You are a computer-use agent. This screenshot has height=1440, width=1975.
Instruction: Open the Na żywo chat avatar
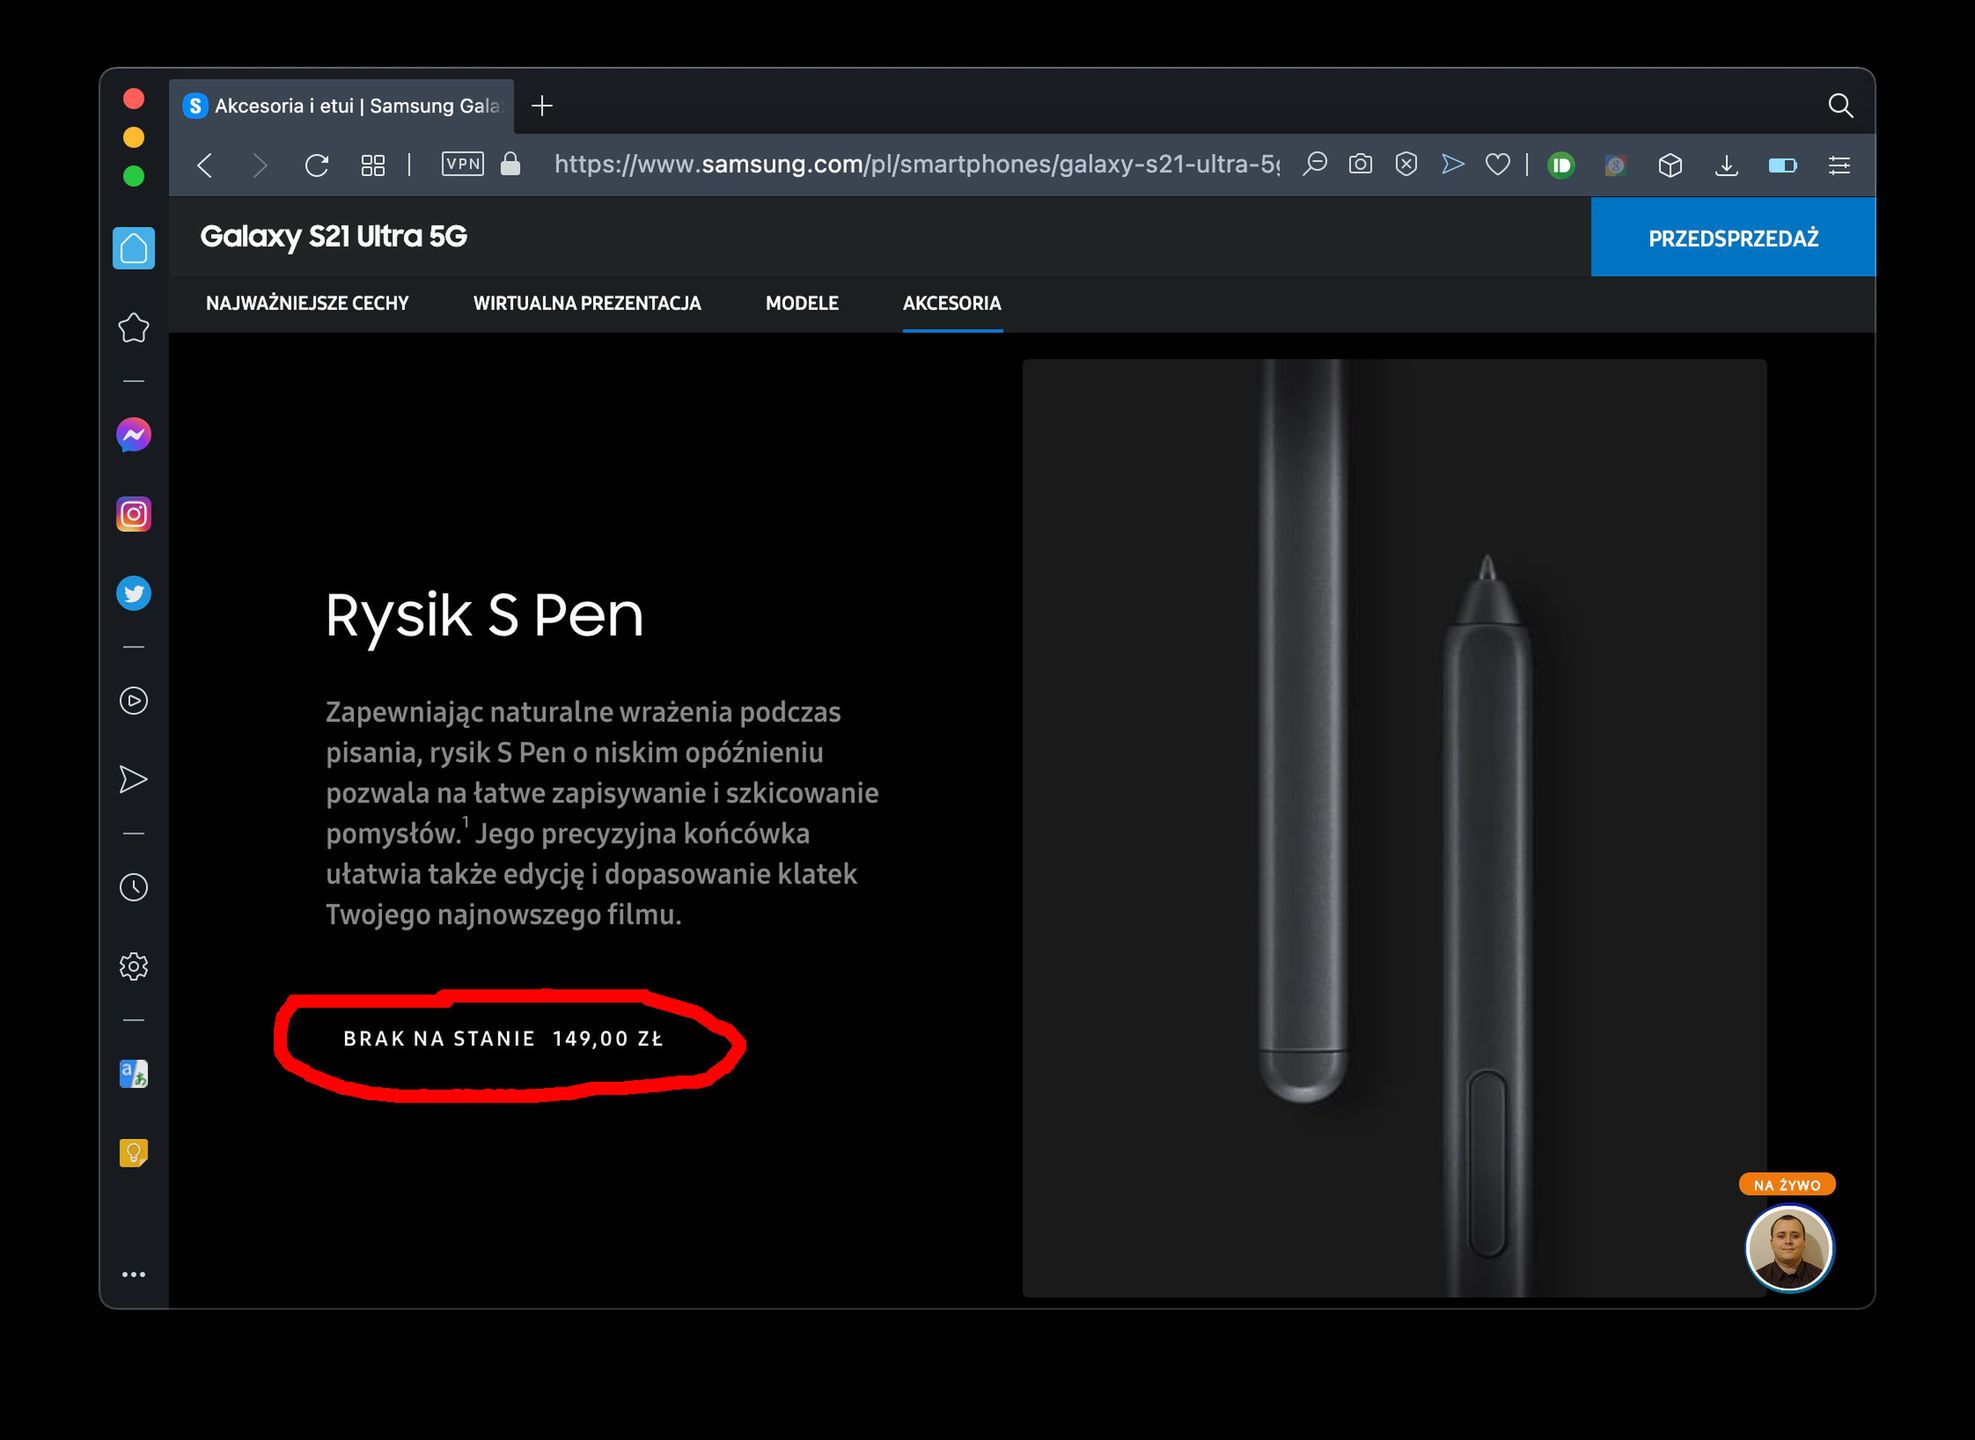[1788, 1248]
